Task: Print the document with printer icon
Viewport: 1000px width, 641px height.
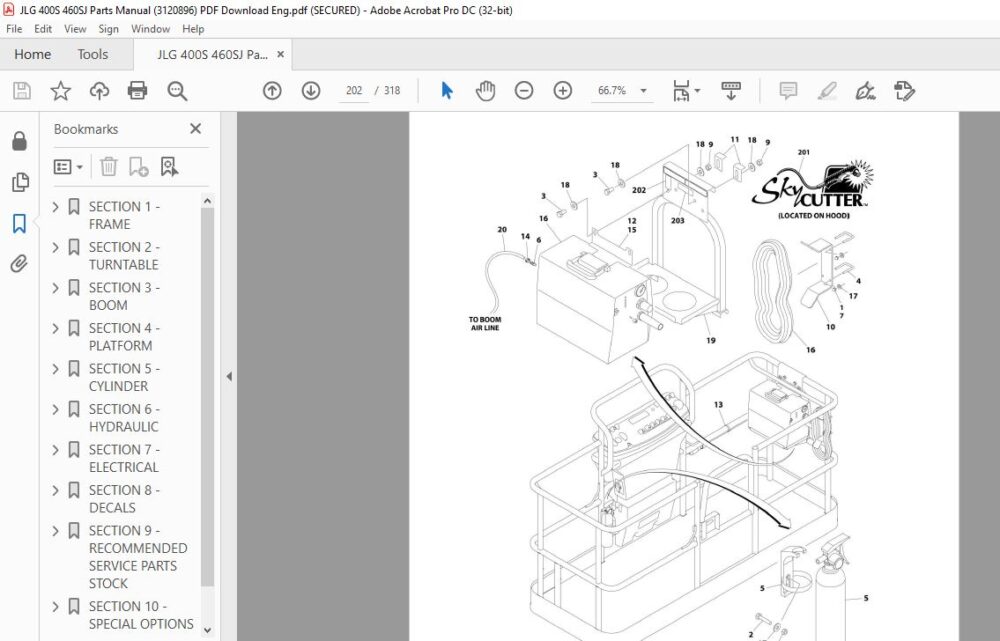Action: click(138, 91)
